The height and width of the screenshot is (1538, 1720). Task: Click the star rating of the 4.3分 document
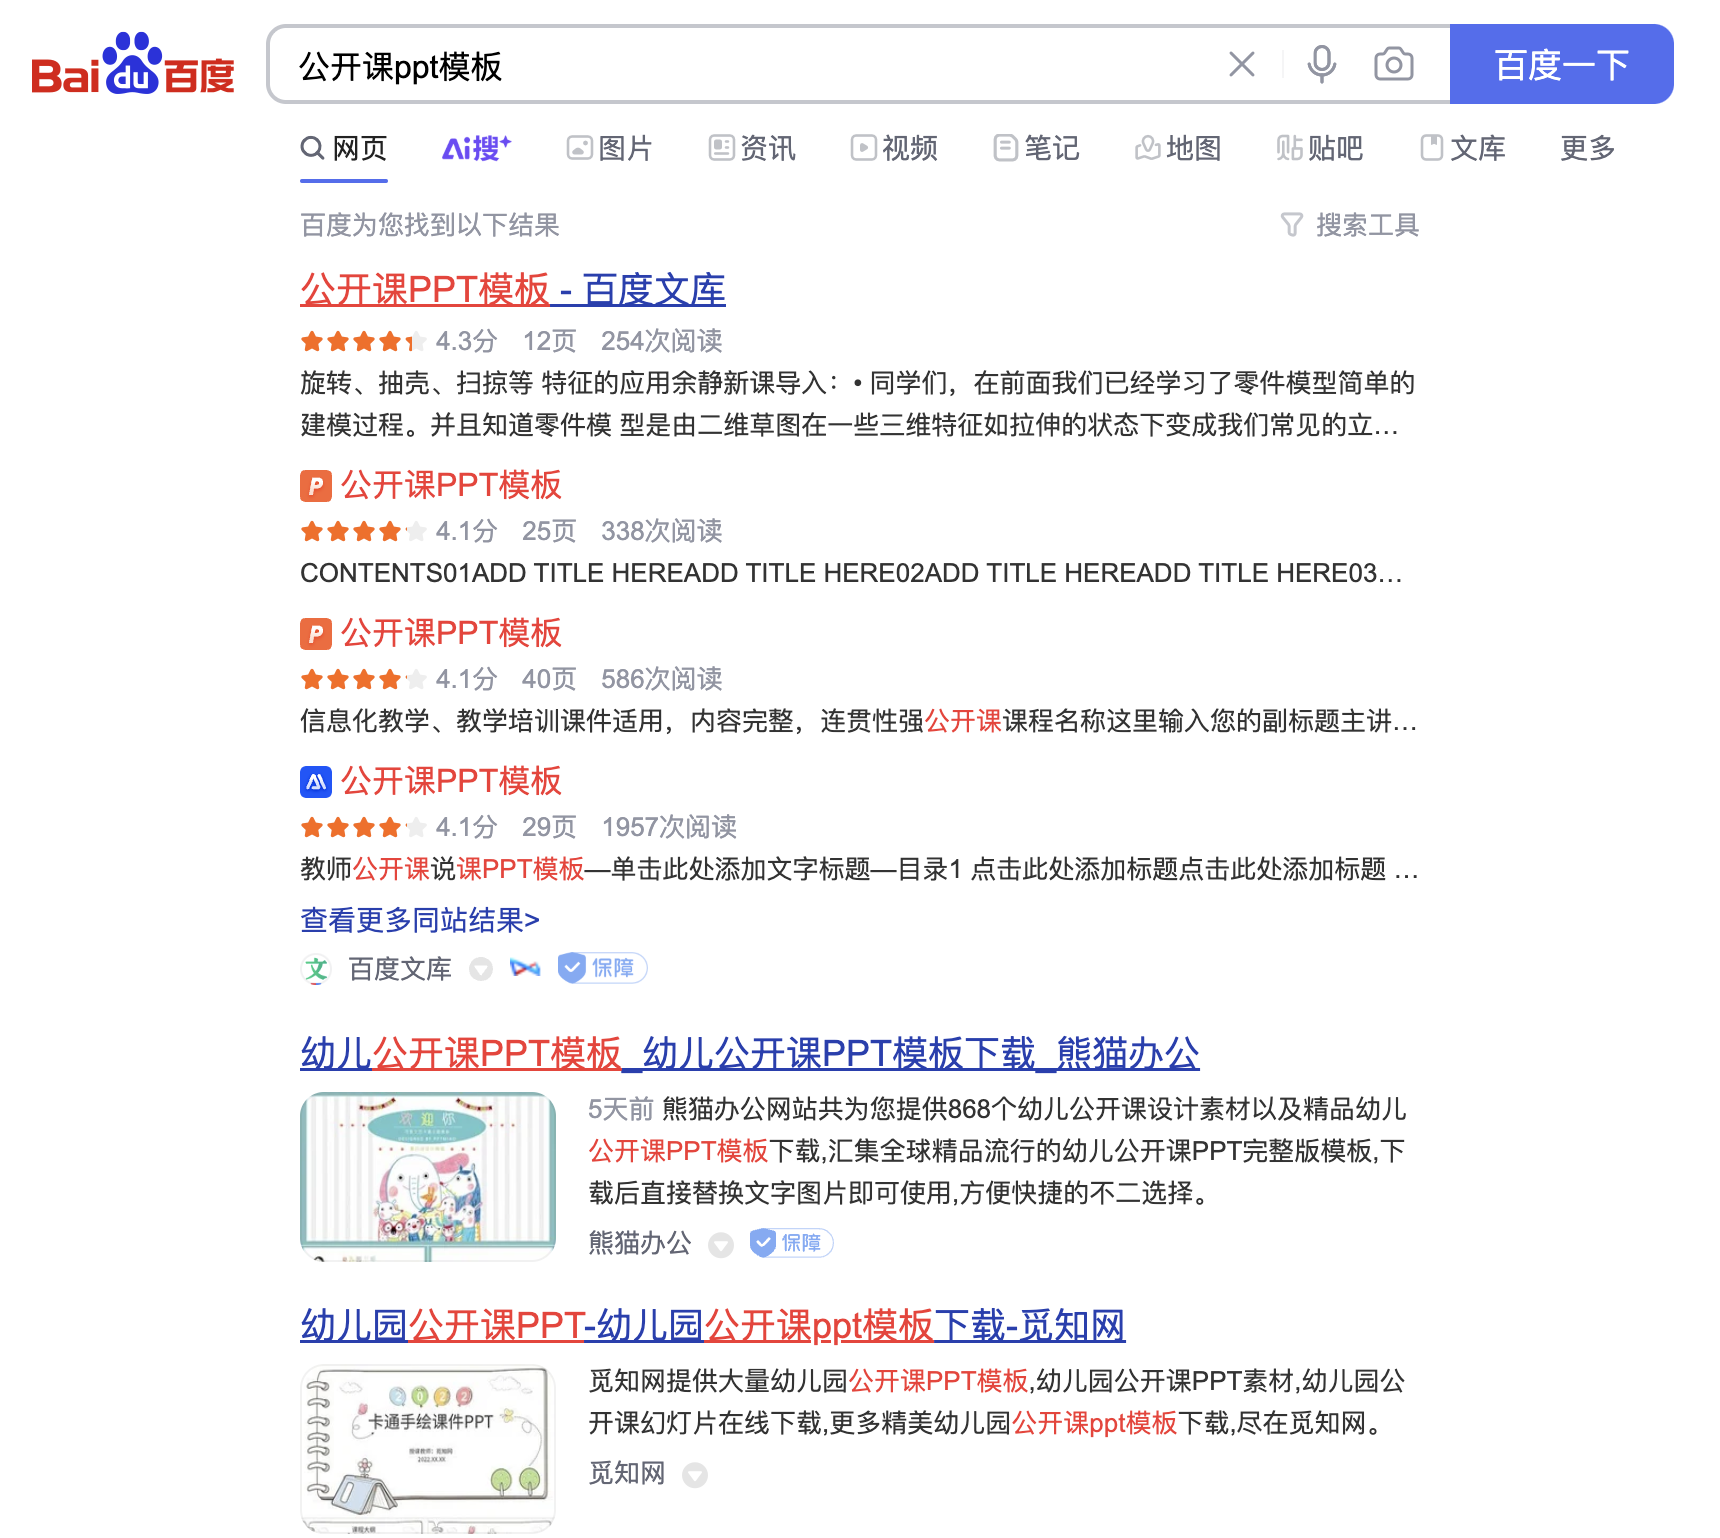pyautogui.click(x=364, y=342)
